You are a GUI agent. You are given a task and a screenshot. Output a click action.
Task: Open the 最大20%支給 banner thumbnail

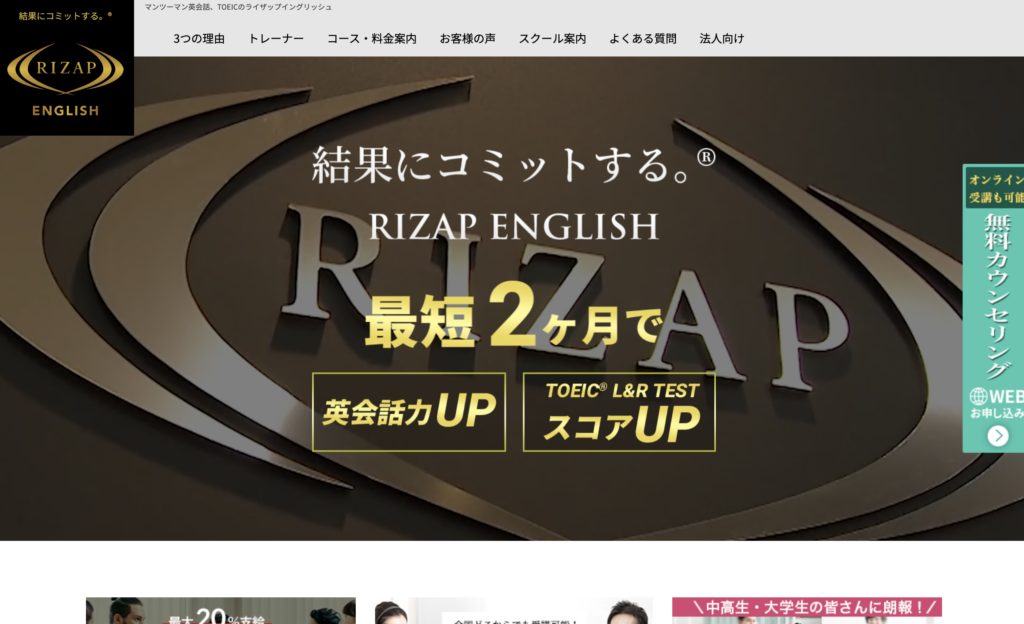pyautogui.click(x=220, y=611)
